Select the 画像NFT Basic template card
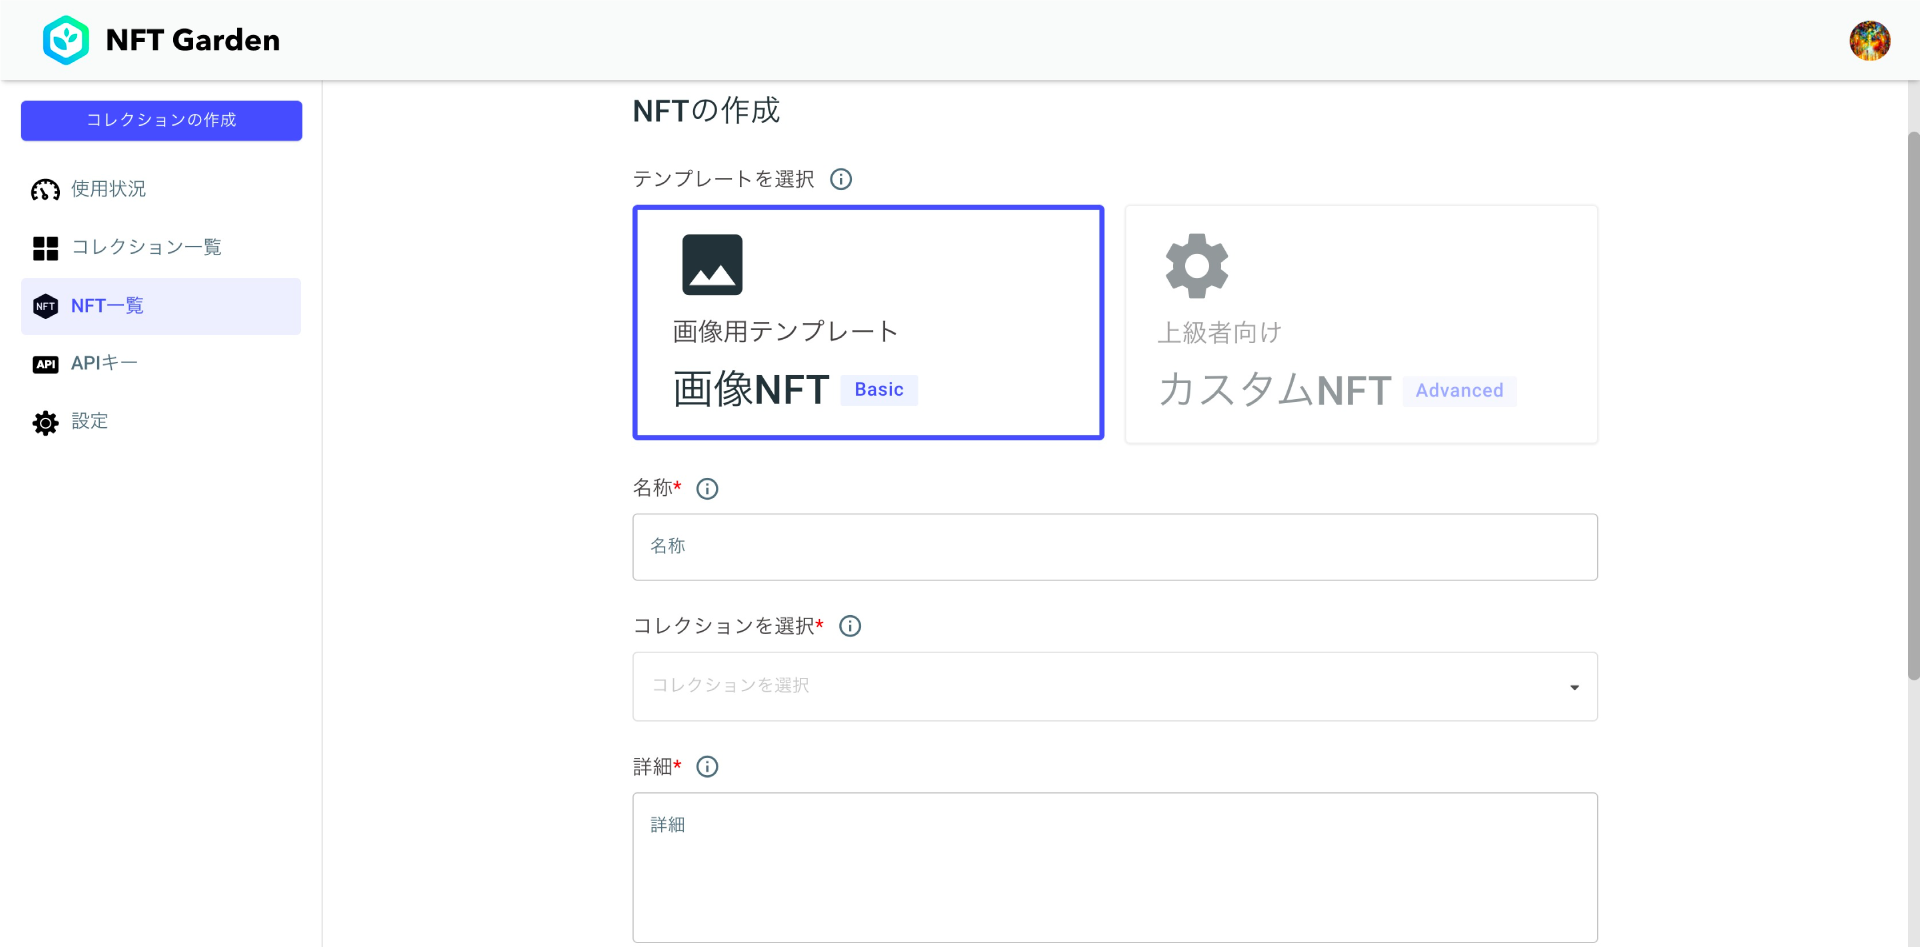Screen dimensions: 1920x947 click(866, 323)
